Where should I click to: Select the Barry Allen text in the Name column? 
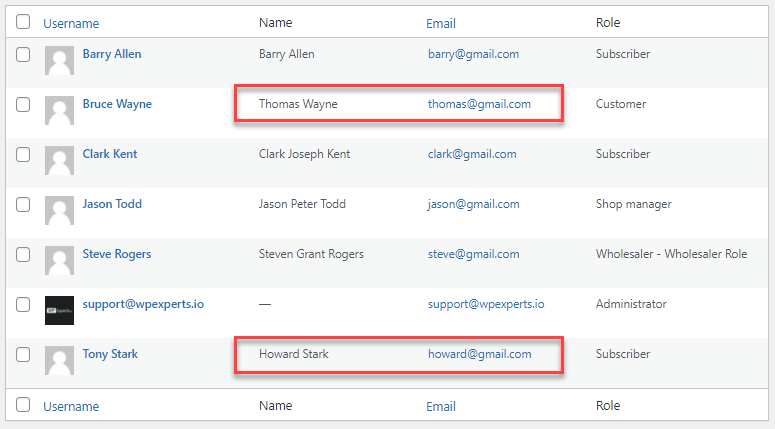tap(287, 54)
